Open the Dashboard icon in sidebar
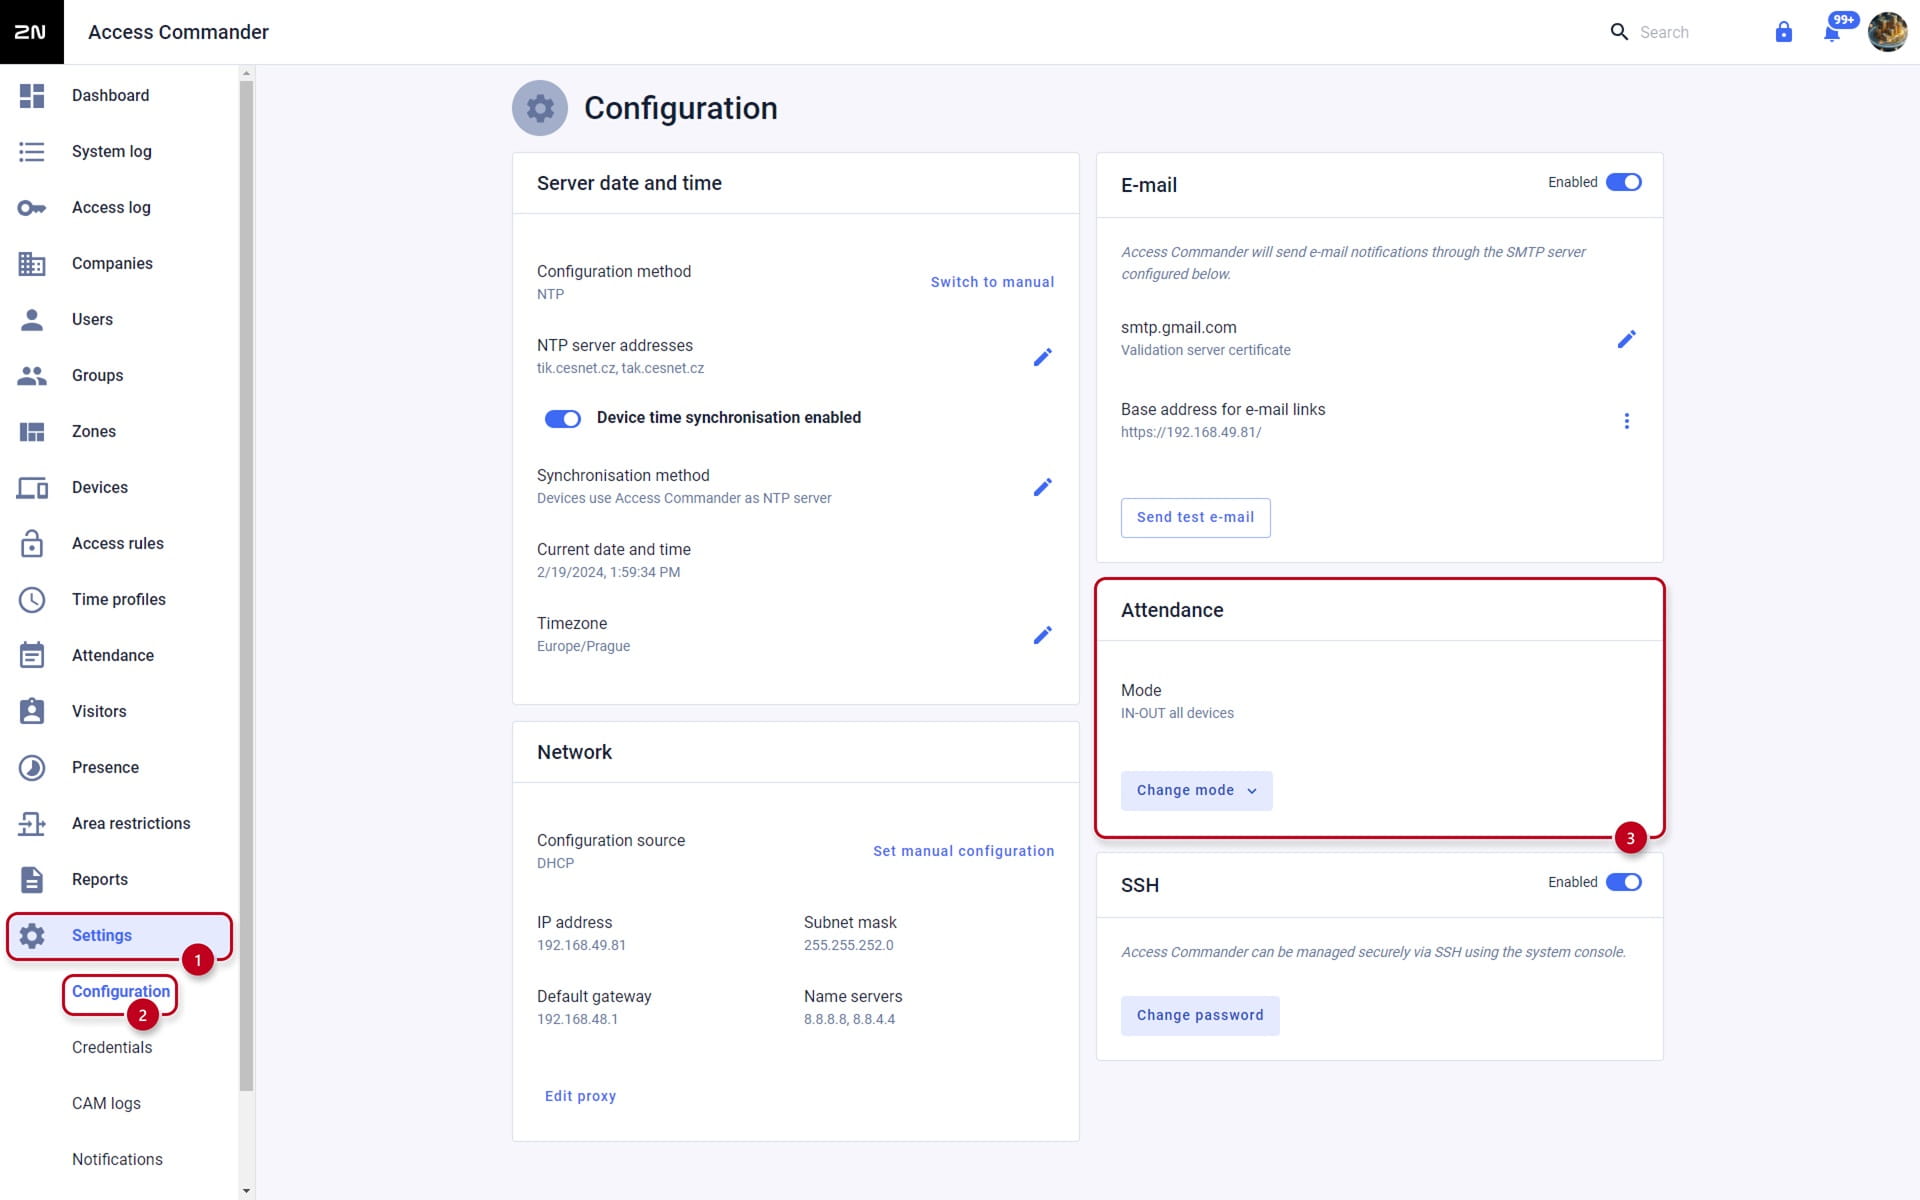 click(x=32, y=96)
